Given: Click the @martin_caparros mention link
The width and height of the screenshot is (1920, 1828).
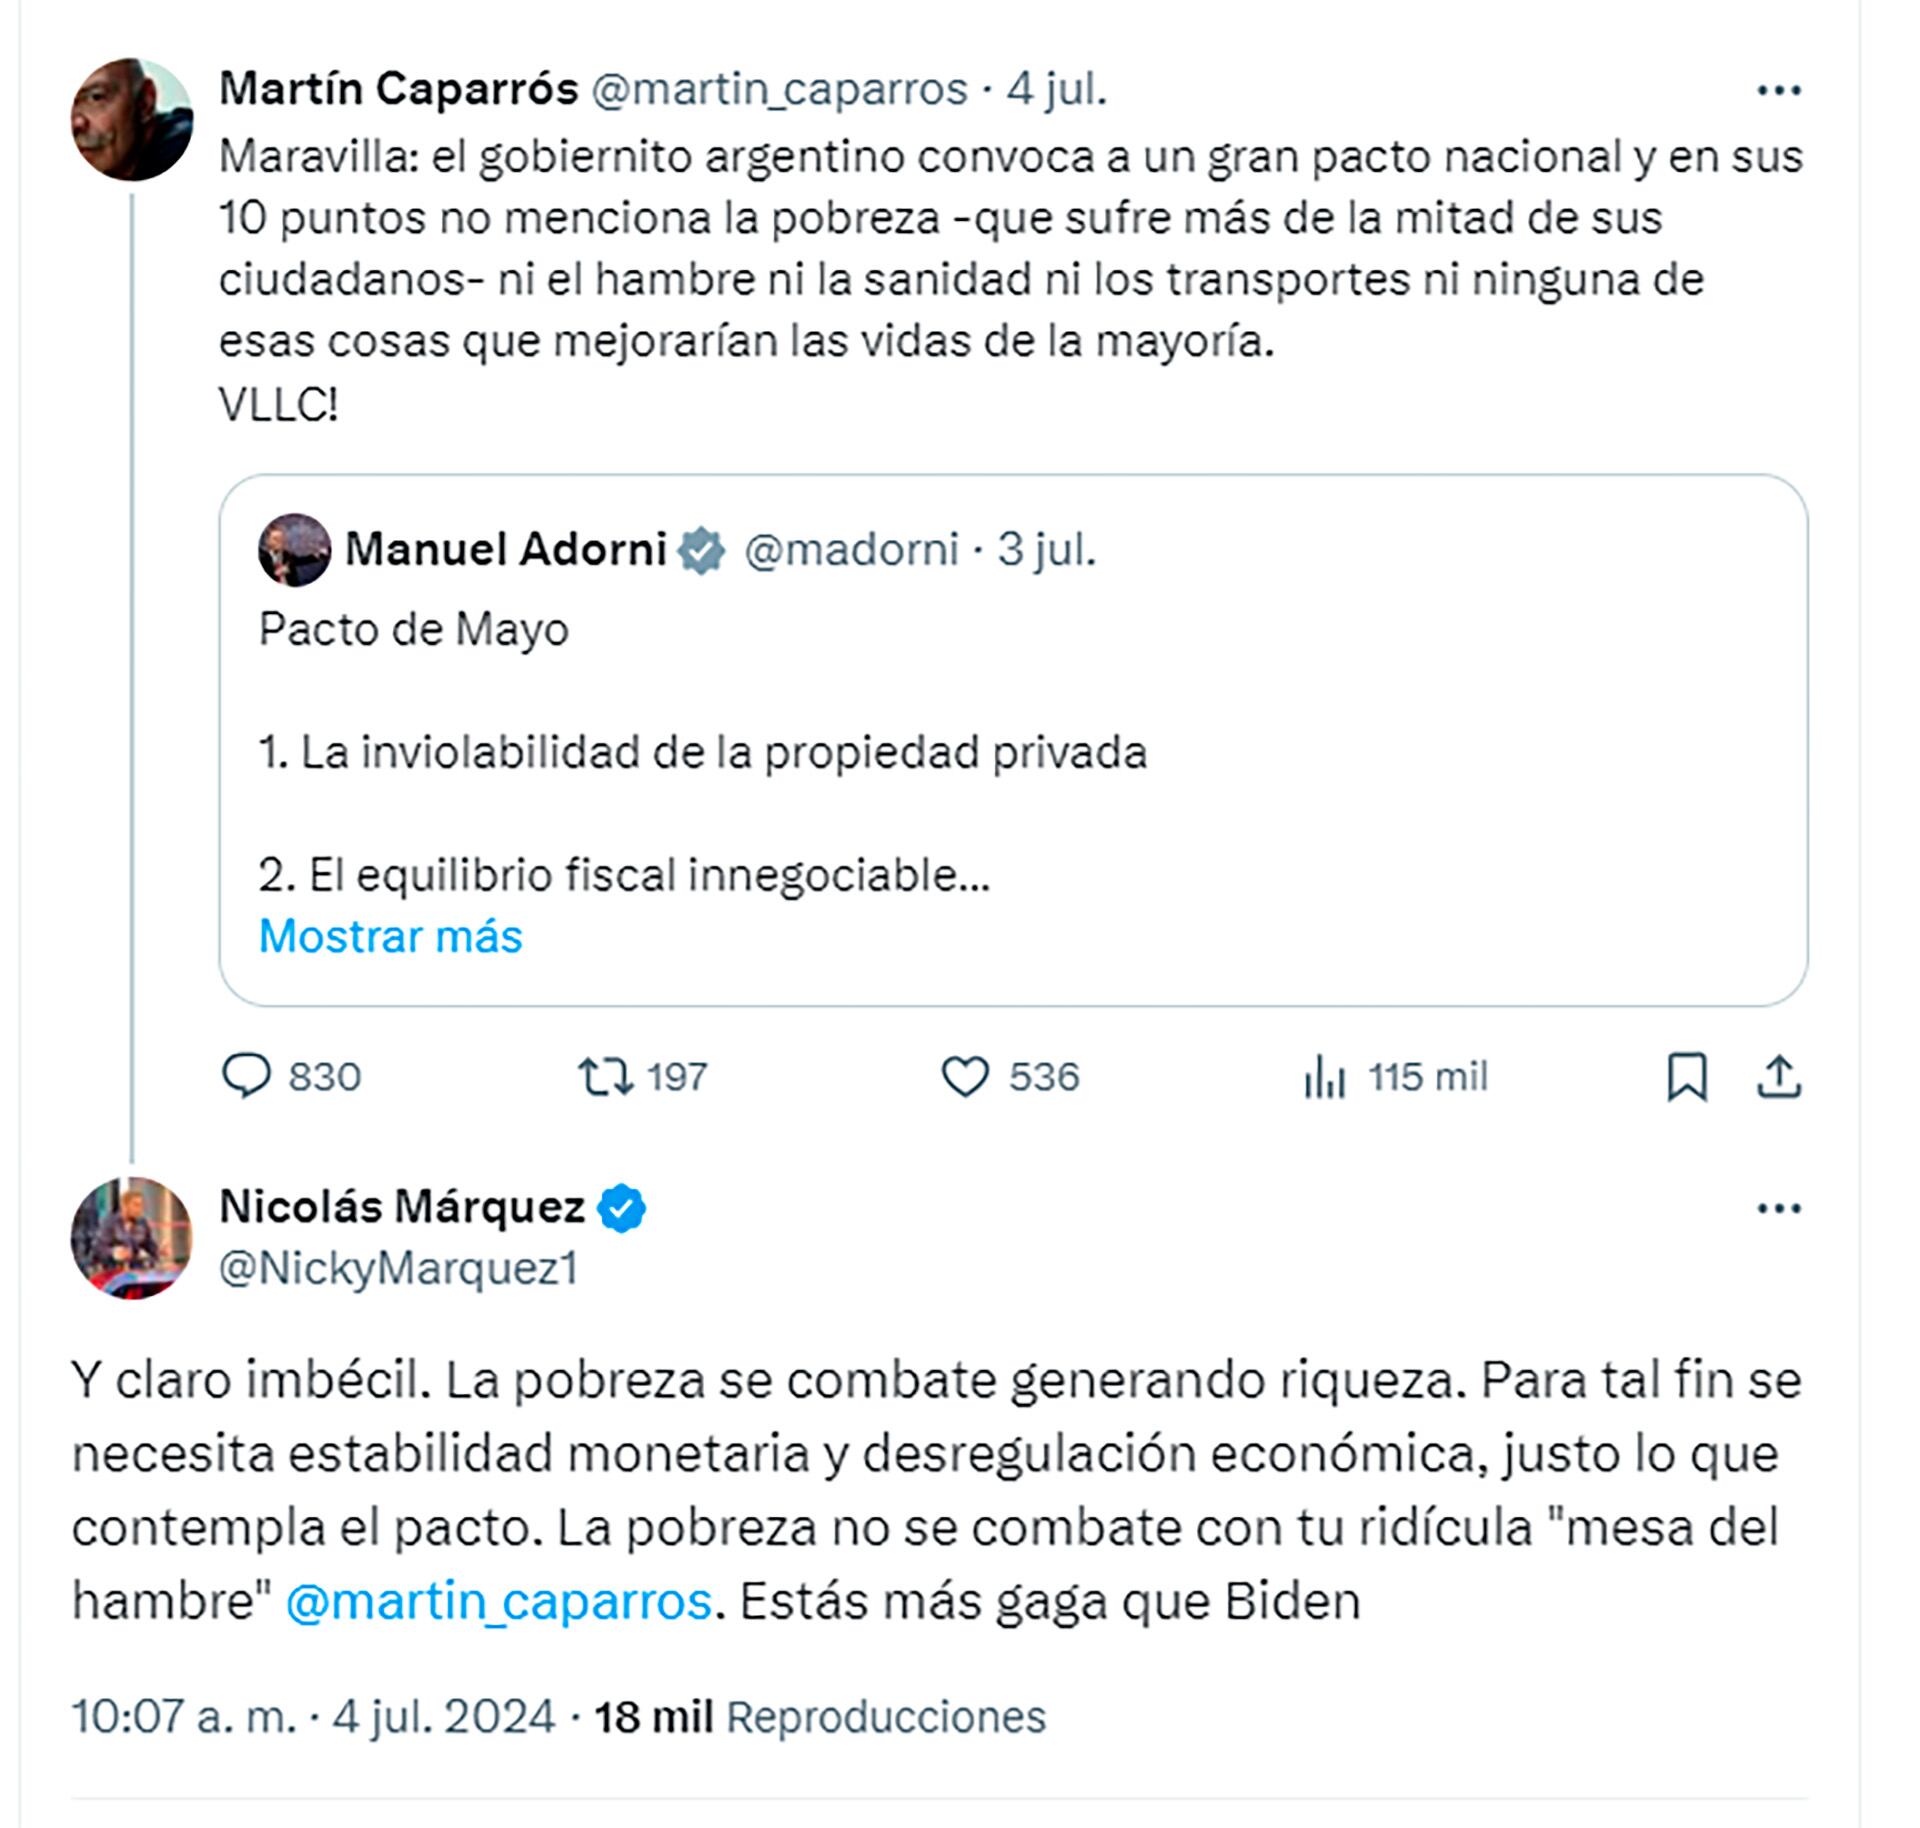Looking at the screenshot, I should (x=498, y=1601).
